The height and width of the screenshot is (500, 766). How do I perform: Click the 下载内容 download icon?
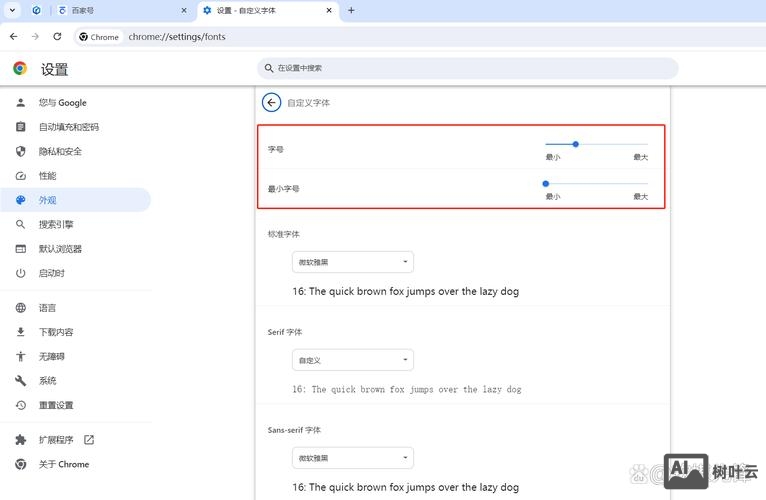(x=20, y=332)
